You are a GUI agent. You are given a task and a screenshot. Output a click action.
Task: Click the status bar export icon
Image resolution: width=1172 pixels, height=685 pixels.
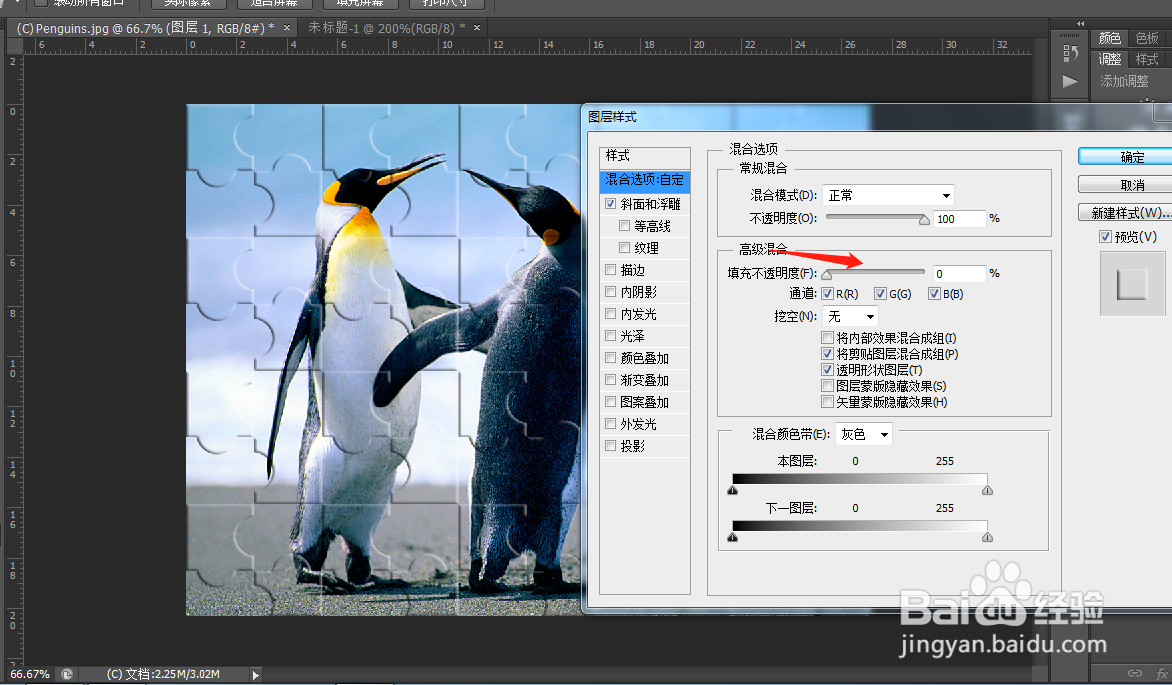pos(67,674)
